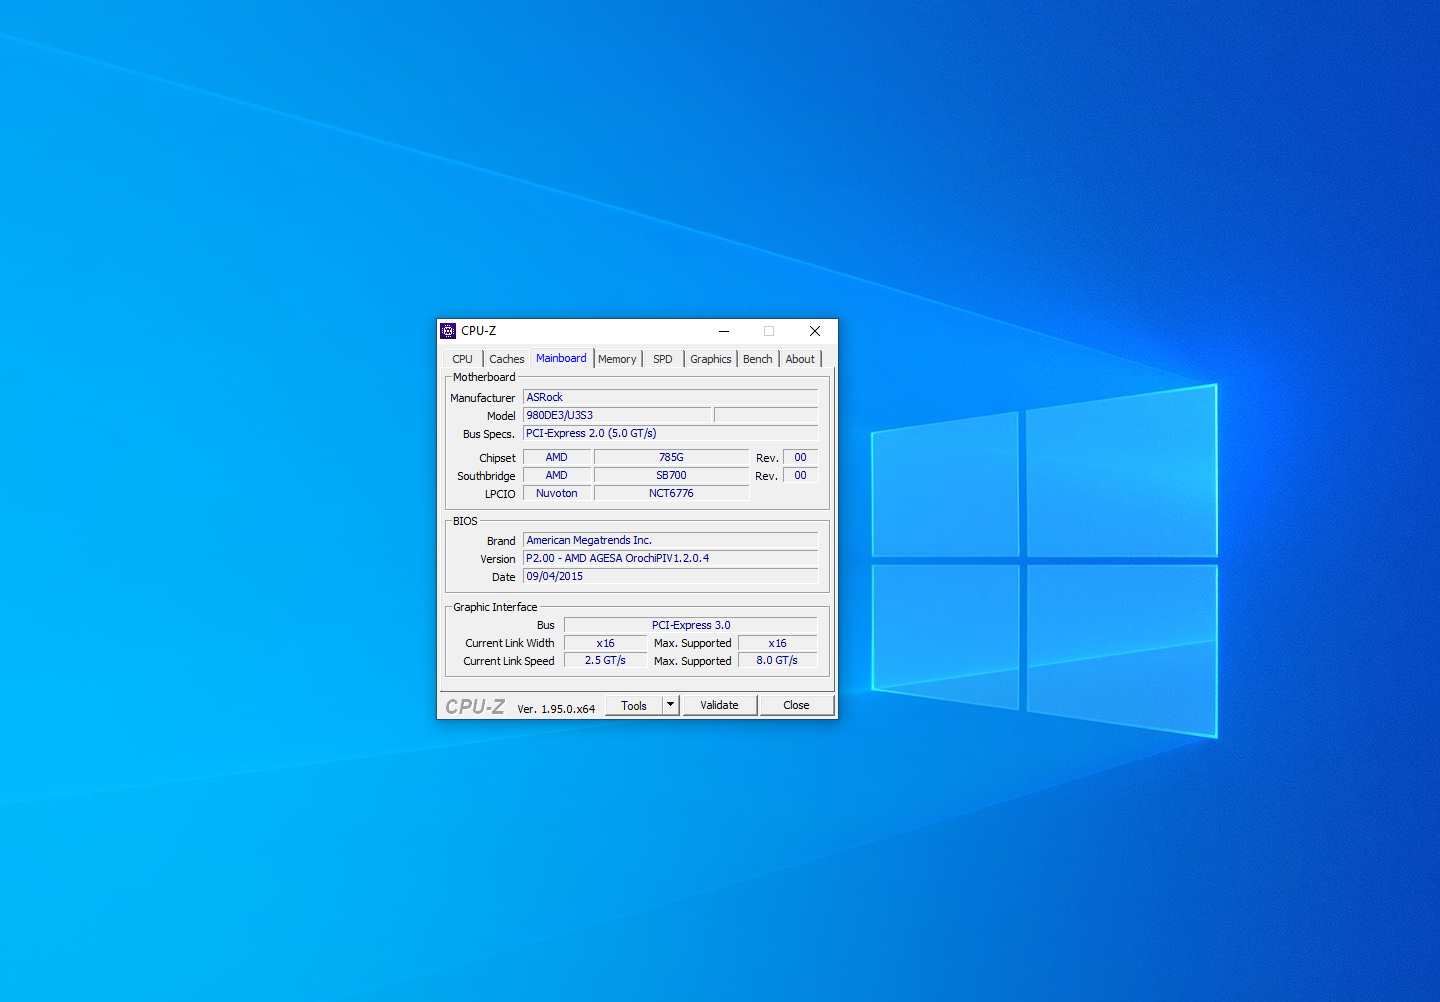
Task: Click Max. Supported speed 8.0 GT/s
Action: tap(777, 660)
